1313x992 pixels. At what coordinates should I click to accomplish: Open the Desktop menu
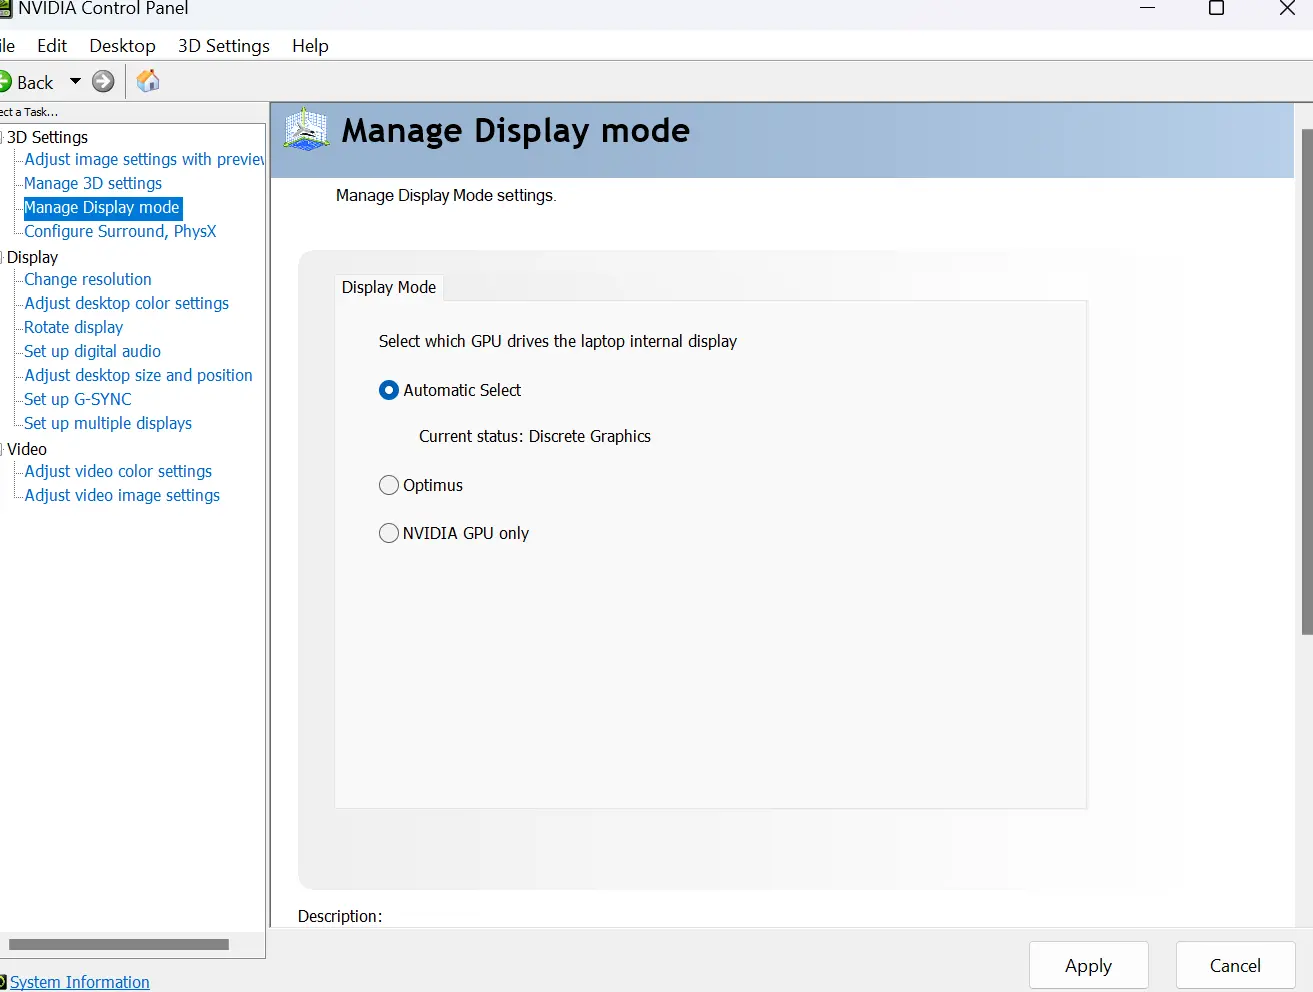tap(122, 46)
